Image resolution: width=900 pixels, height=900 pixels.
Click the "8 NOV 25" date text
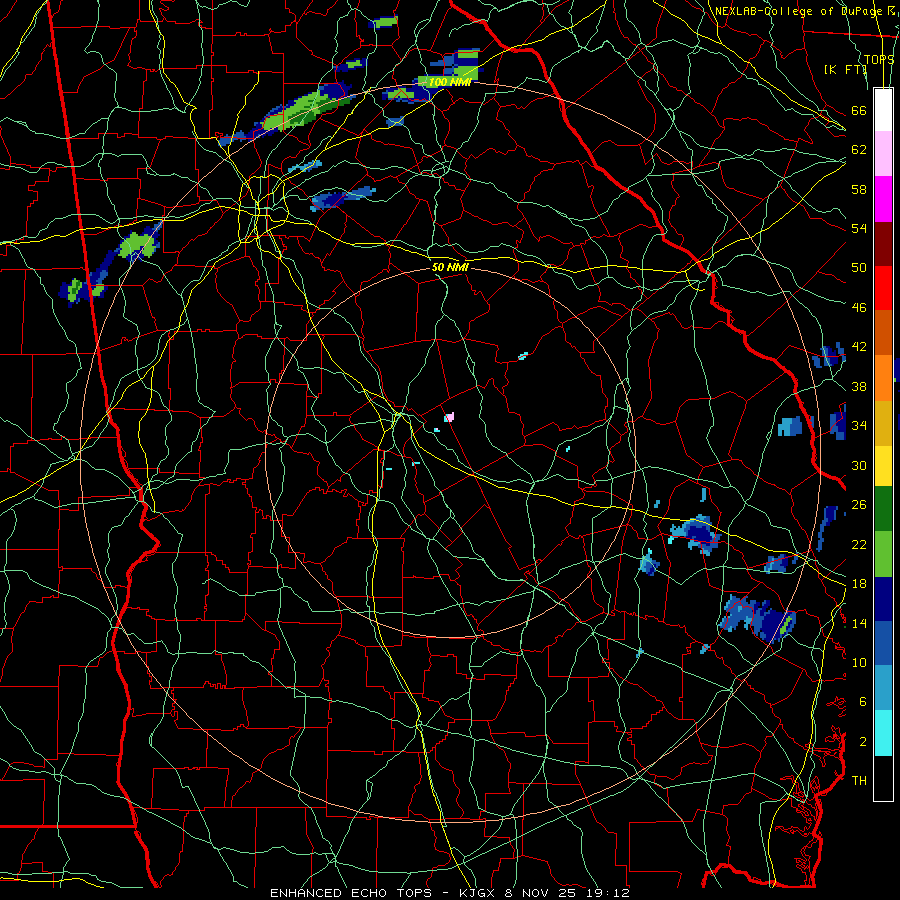(542, 893)
